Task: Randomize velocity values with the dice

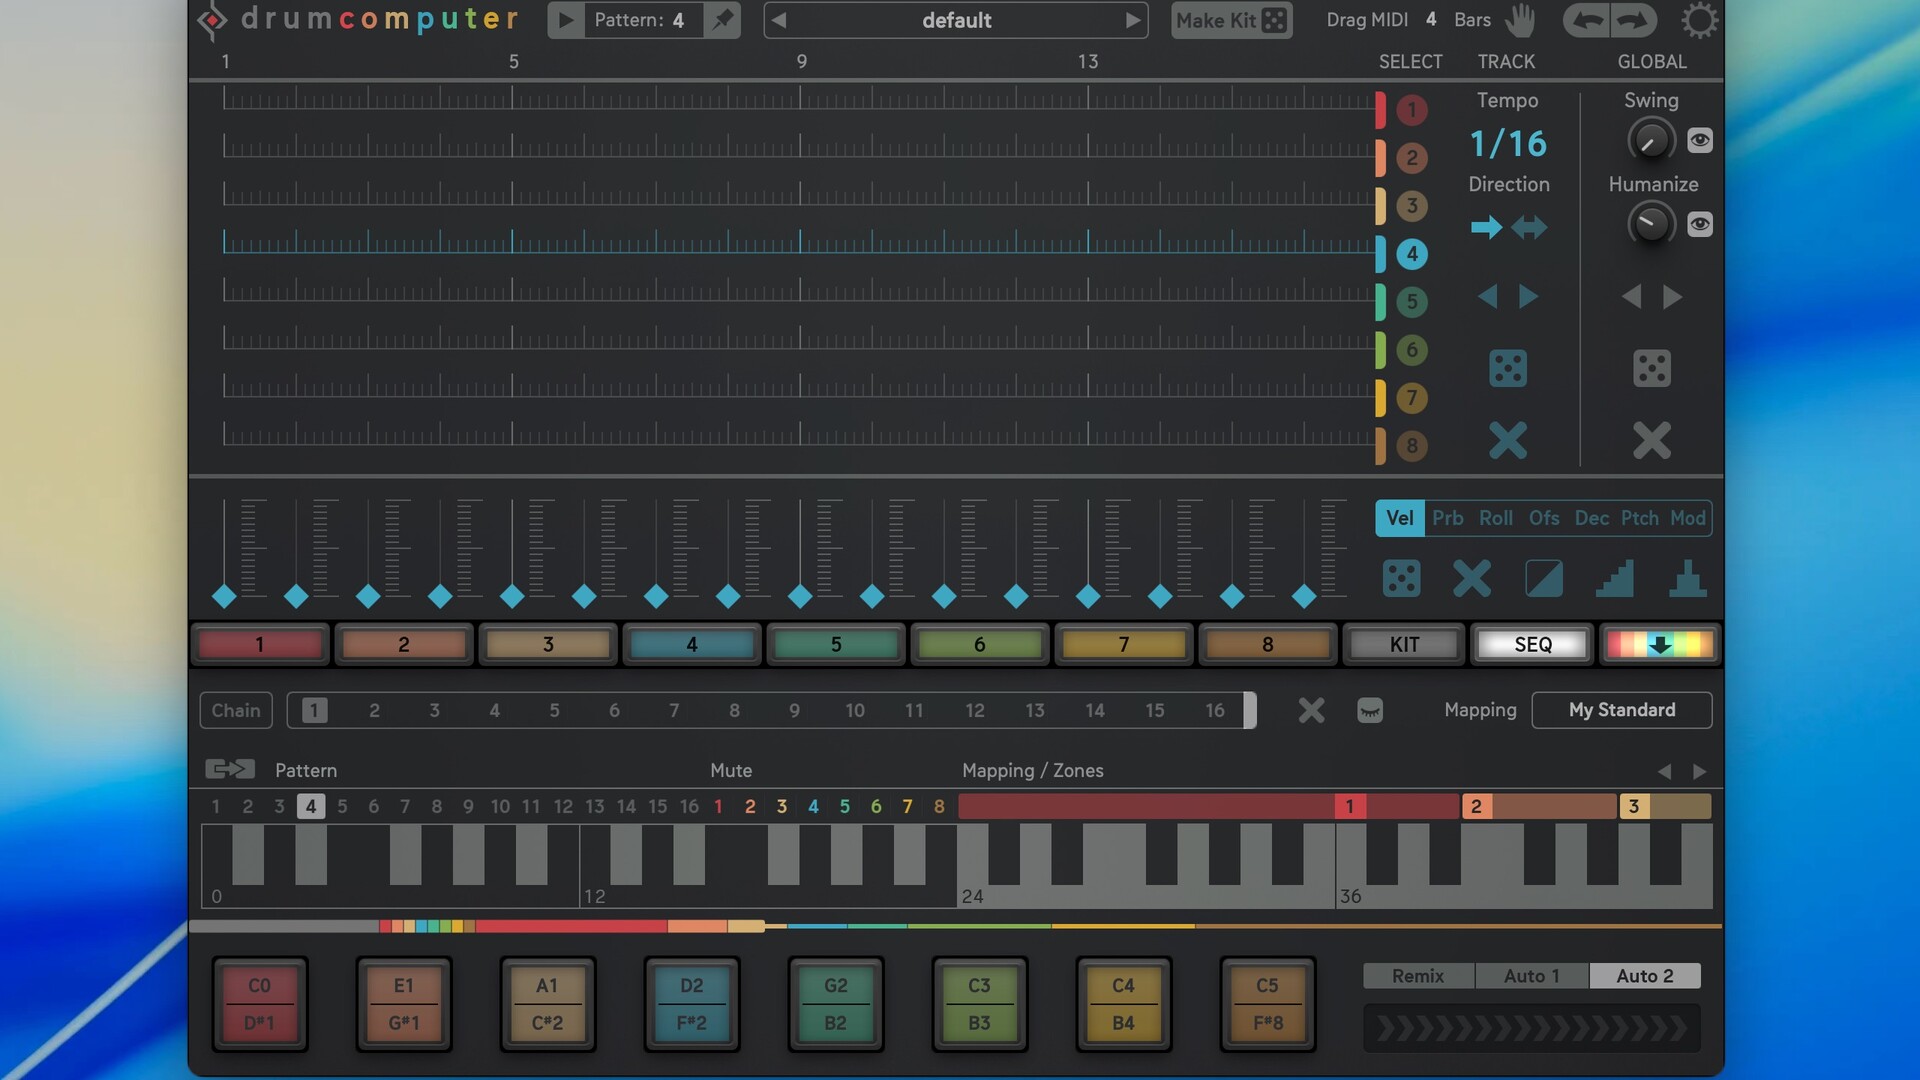Action: 1401,579
